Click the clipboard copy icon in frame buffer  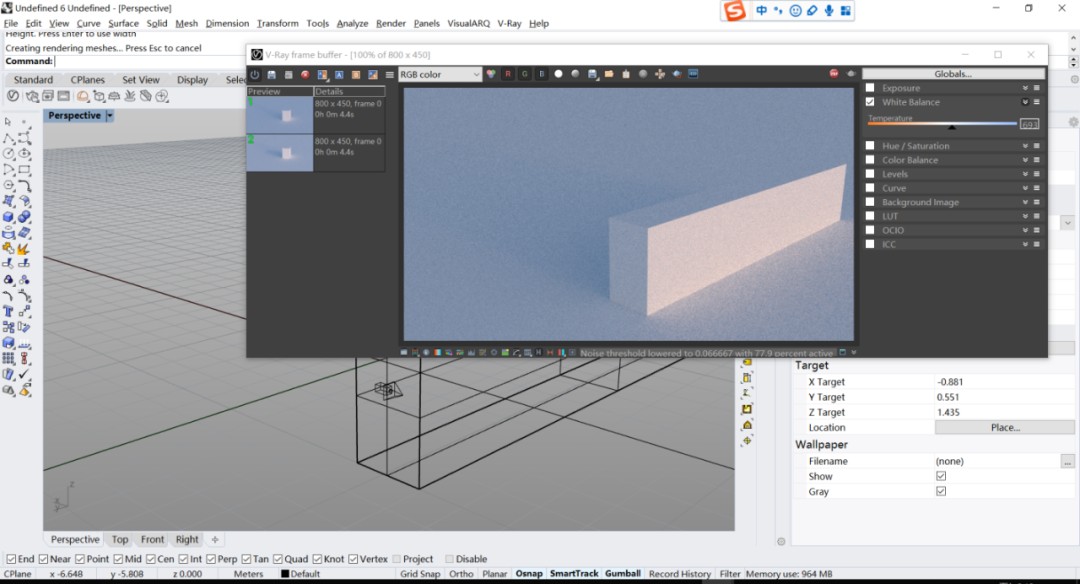[626, 74]
